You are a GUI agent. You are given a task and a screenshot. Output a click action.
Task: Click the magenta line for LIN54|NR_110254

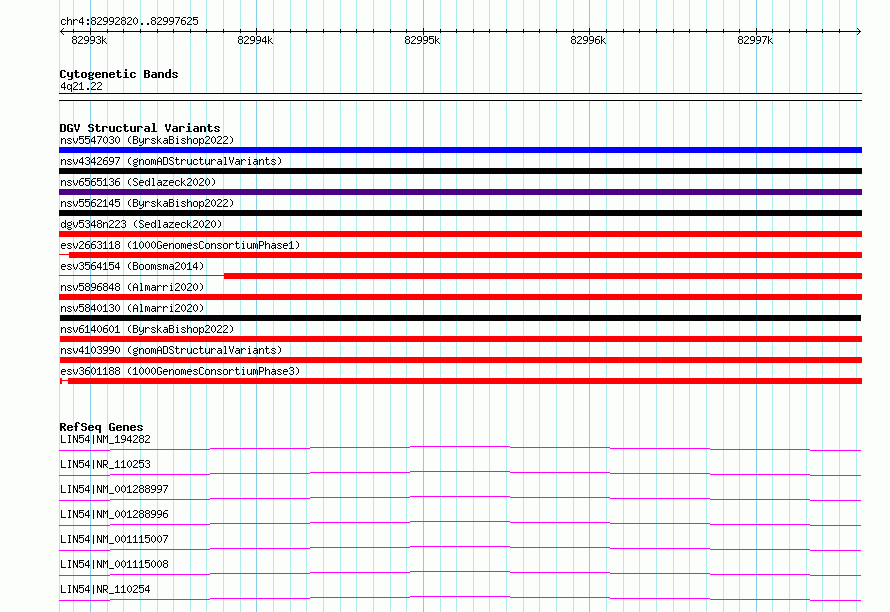460,598
